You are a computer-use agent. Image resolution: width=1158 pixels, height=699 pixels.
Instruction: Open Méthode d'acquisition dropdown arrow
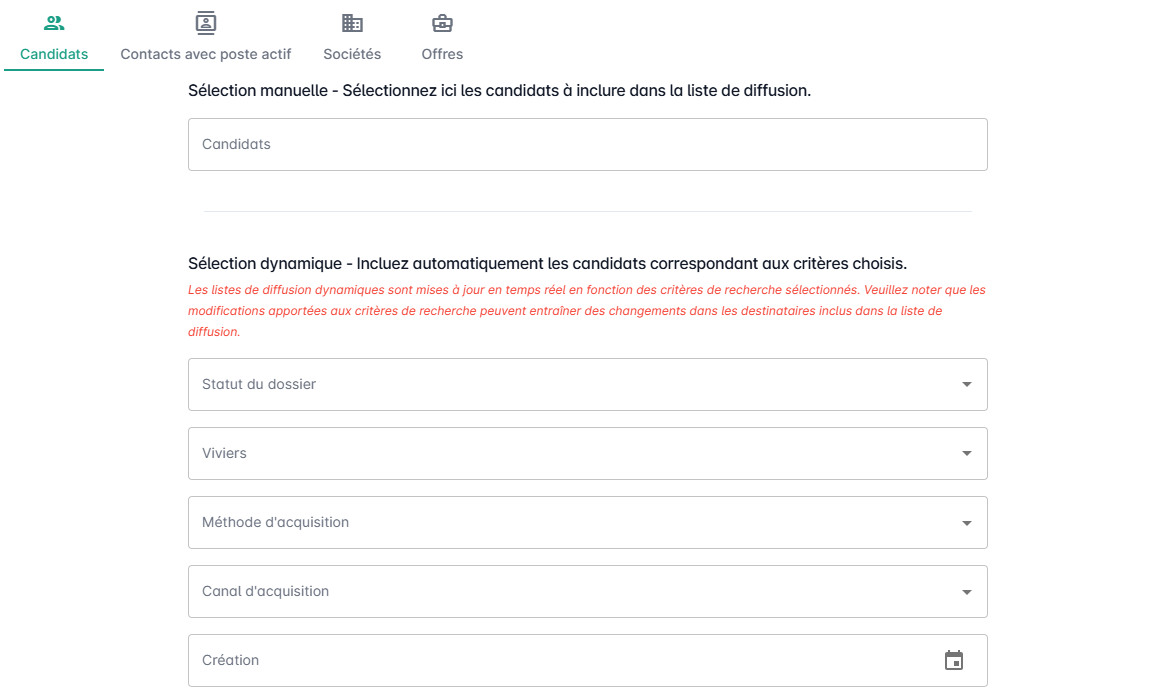(x=966, y=523)
